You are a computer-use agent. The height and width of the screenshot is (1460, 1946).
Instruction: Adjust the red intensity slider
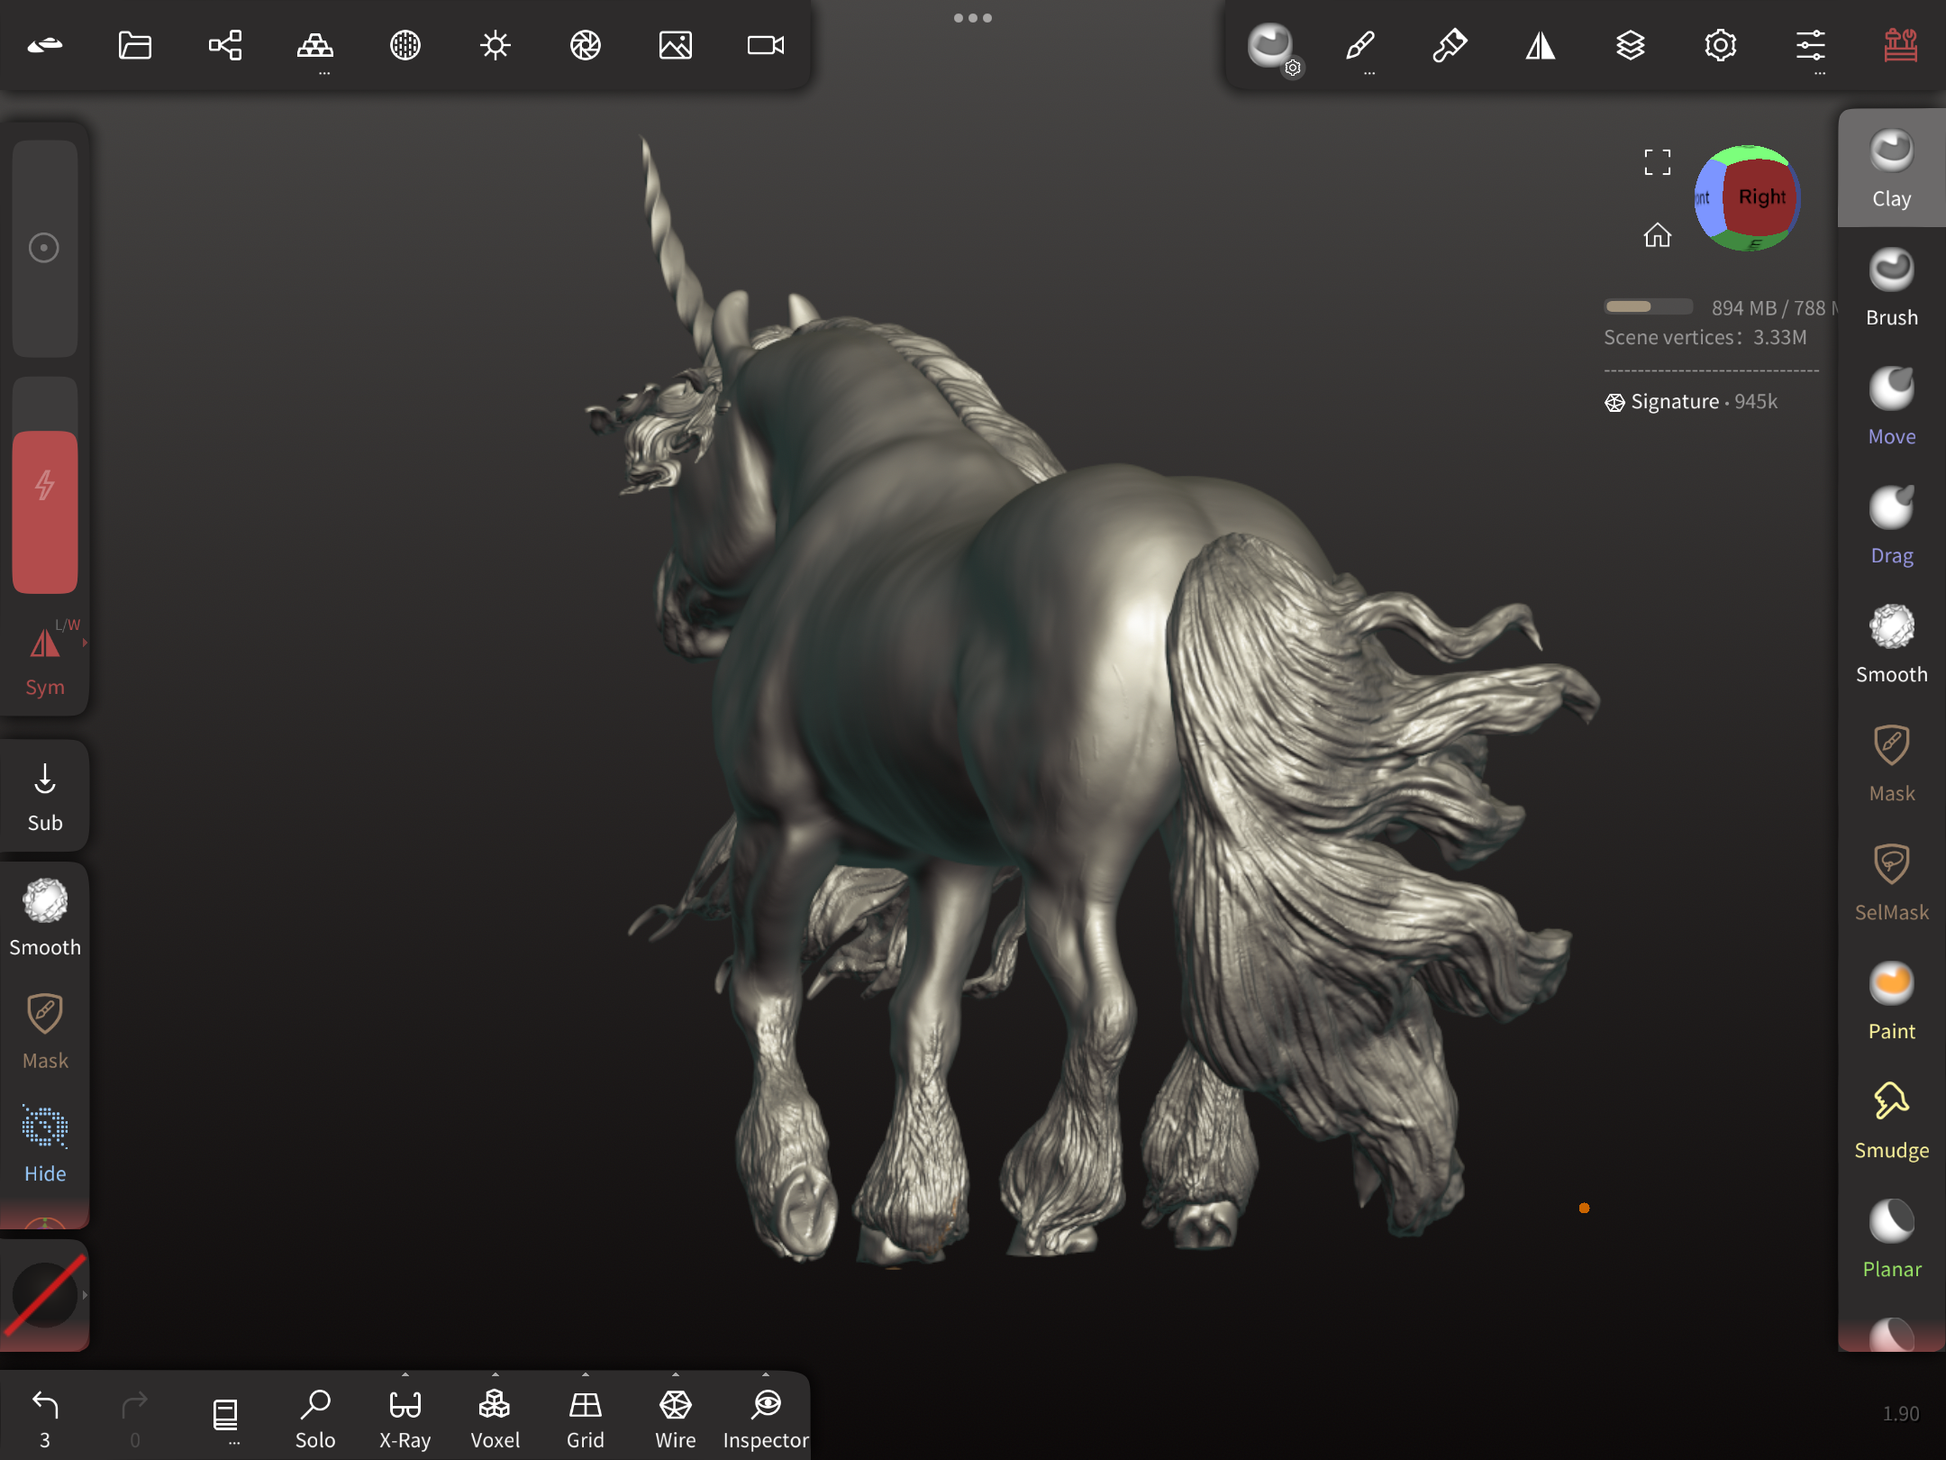click(45, 510)
